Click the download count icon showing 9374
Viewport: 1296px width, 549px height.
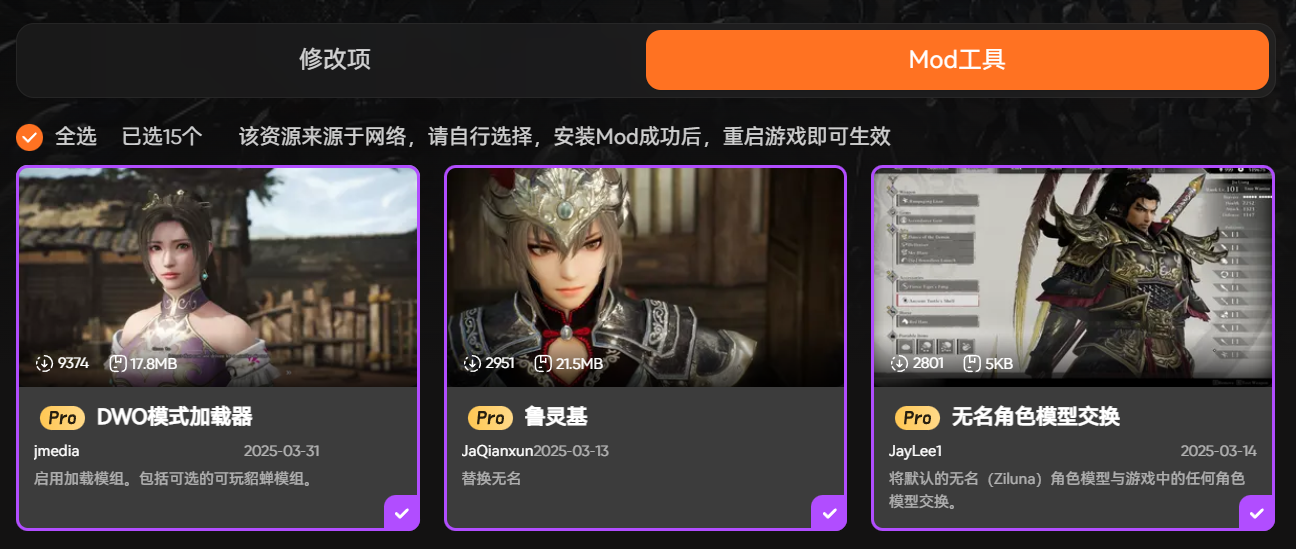(43, 363)
